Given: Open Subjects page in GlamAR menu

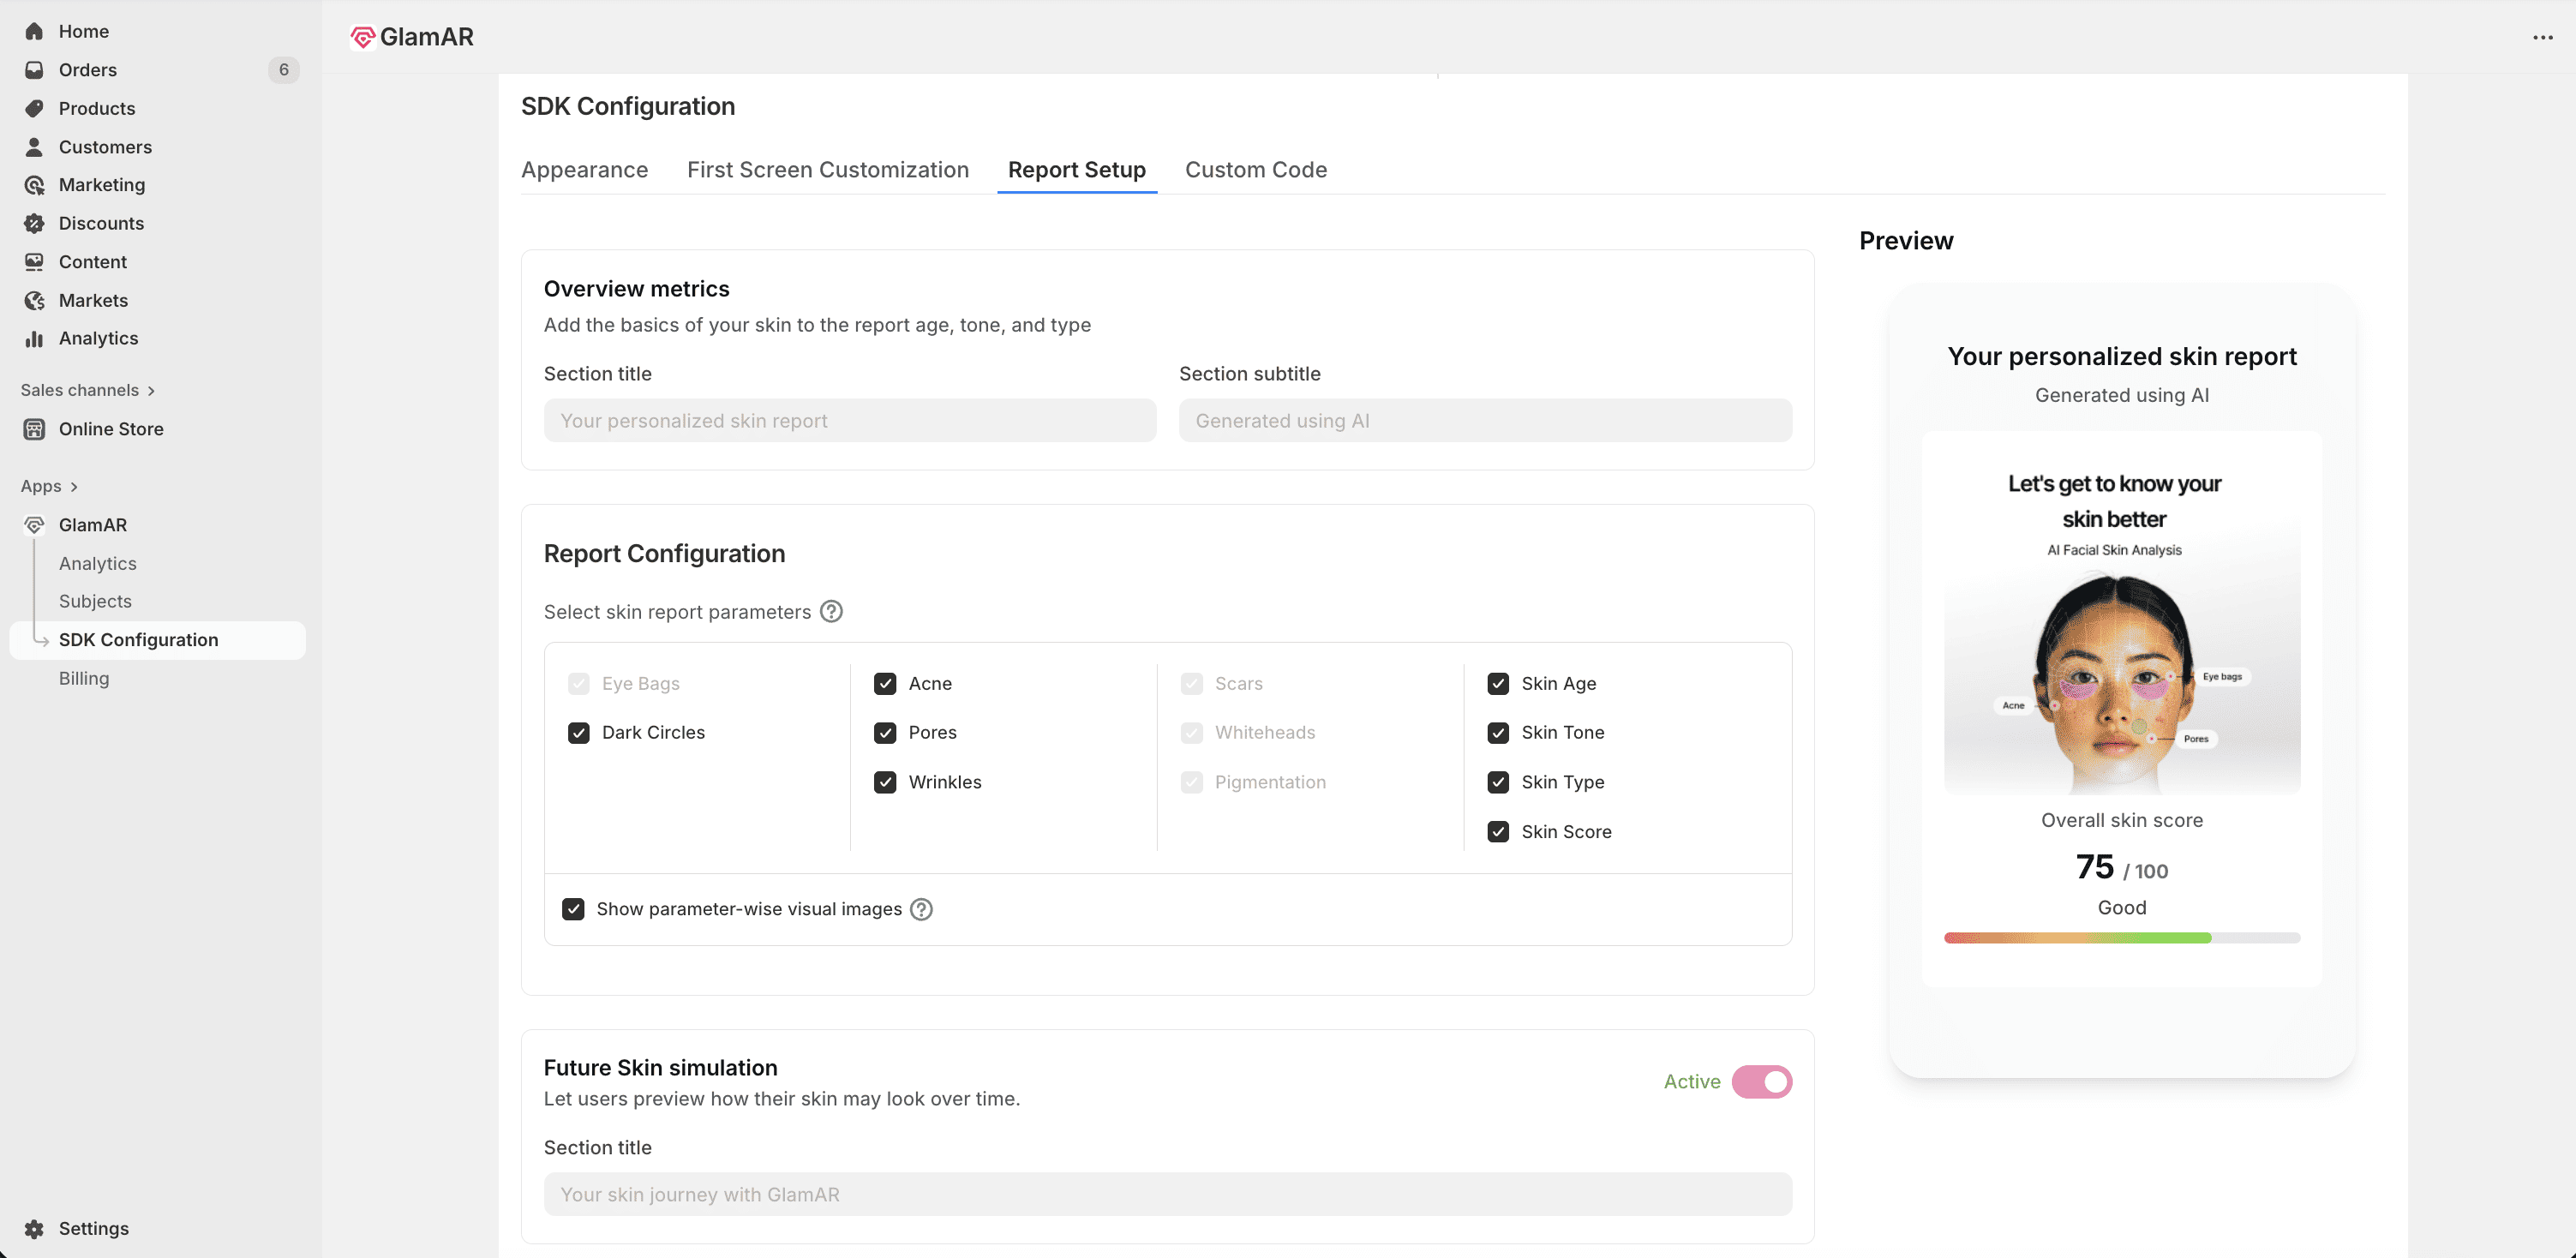Looking at the screenshot, I should pyautogui.click(x=95, y=601).
